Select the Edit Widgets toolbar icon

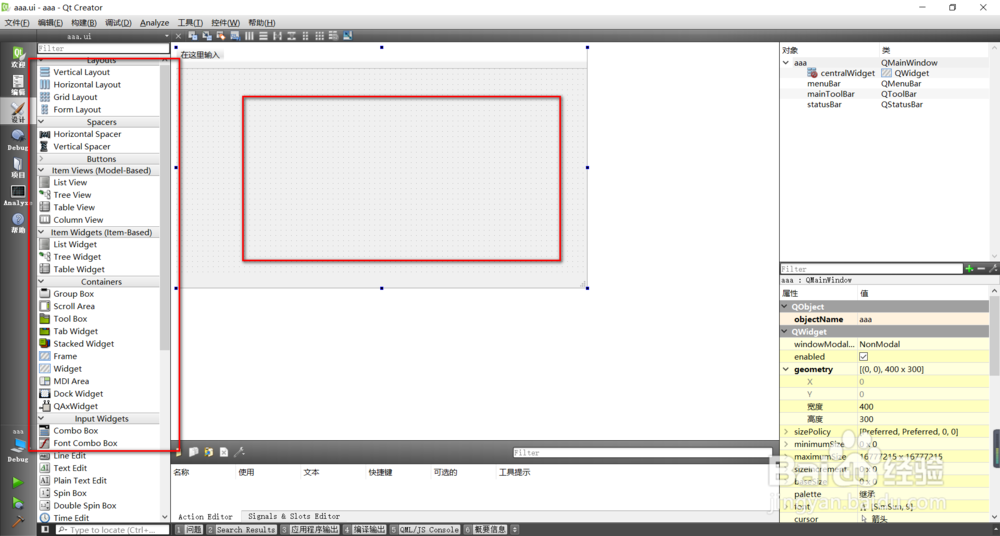pos(193,36)
